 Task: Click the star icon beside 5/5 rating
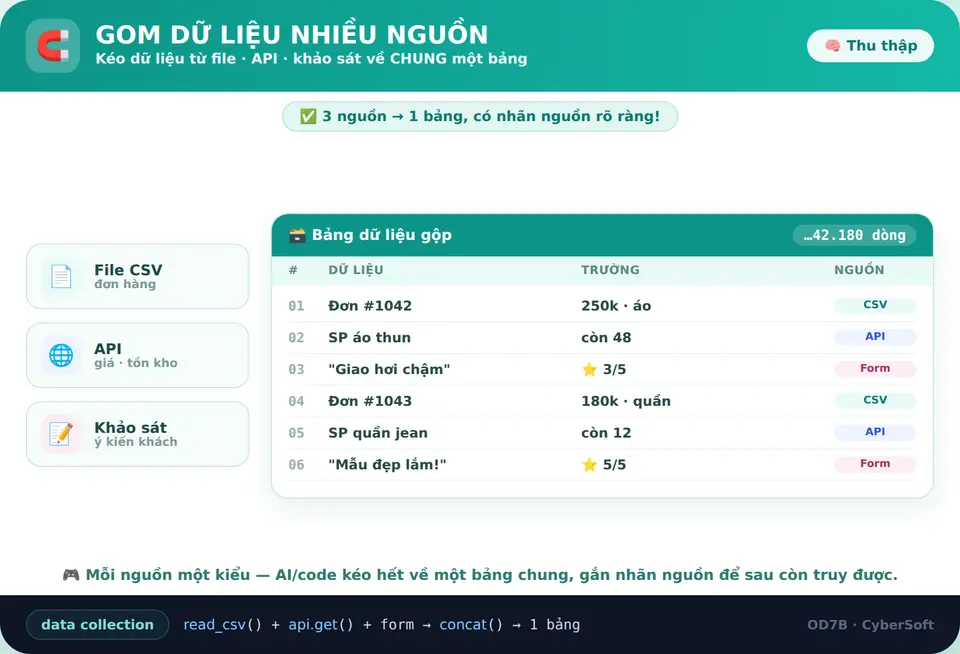590,465
